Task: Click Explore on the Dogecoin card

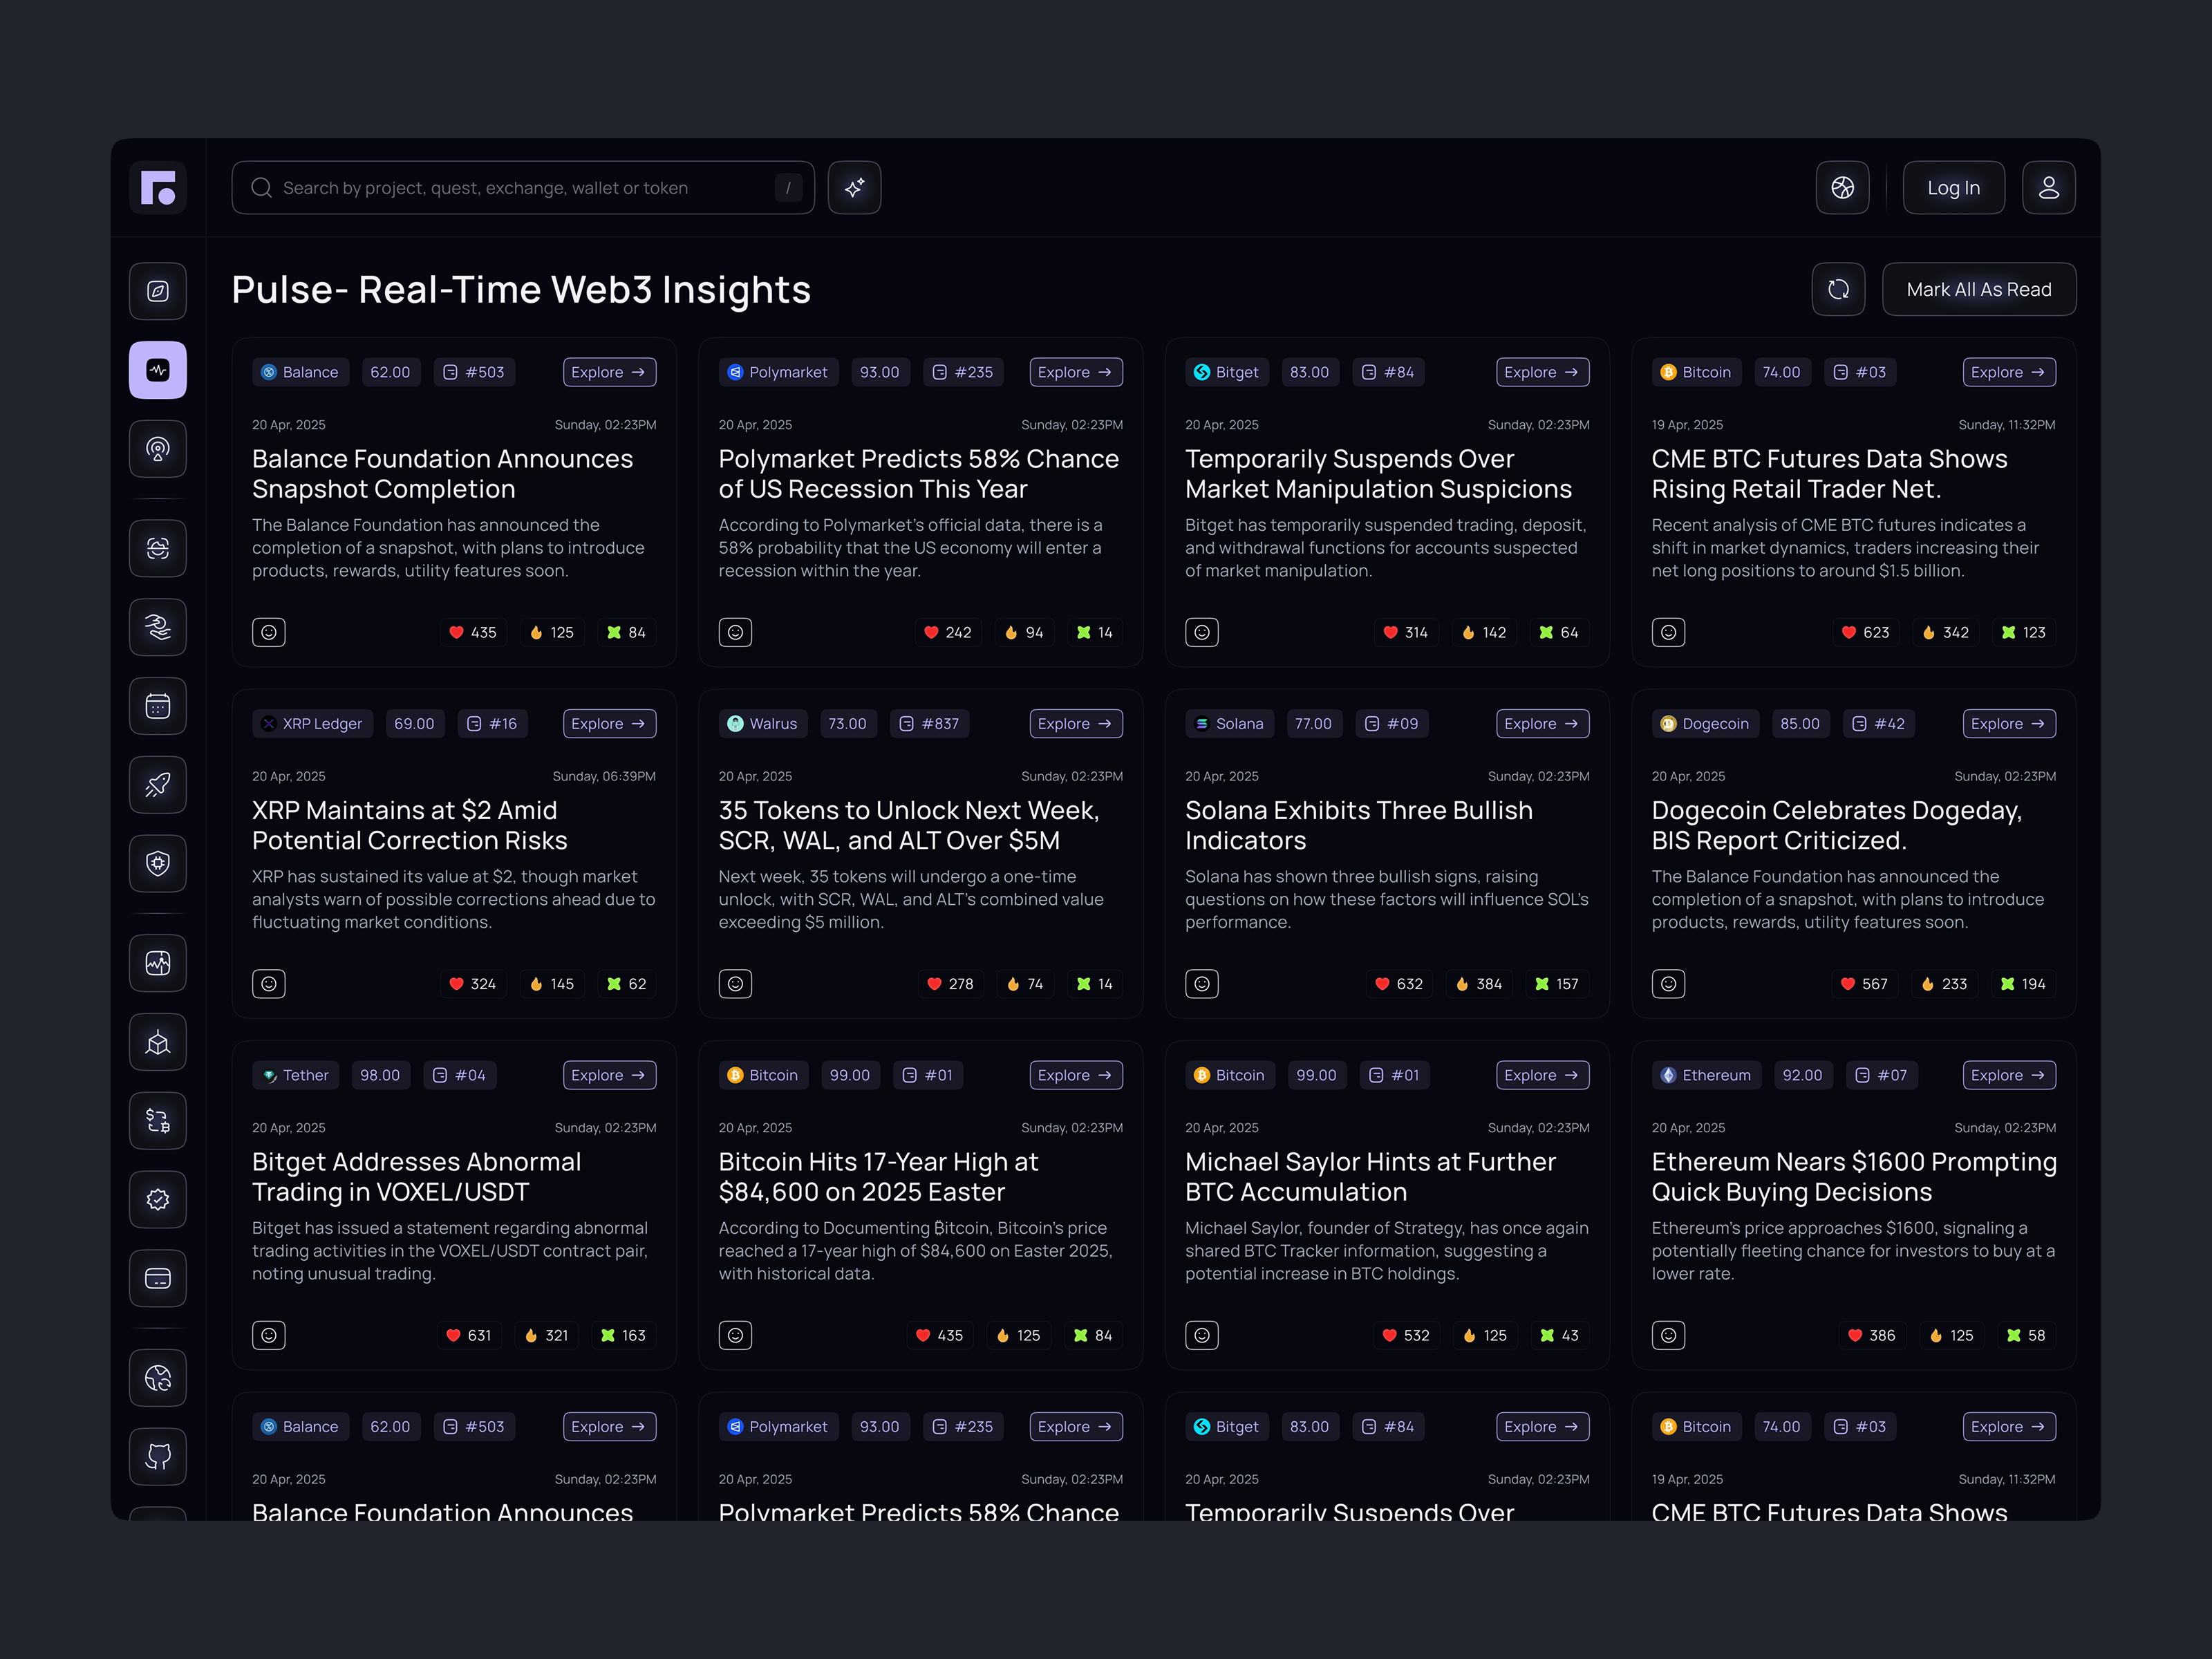Action: 2008,724
